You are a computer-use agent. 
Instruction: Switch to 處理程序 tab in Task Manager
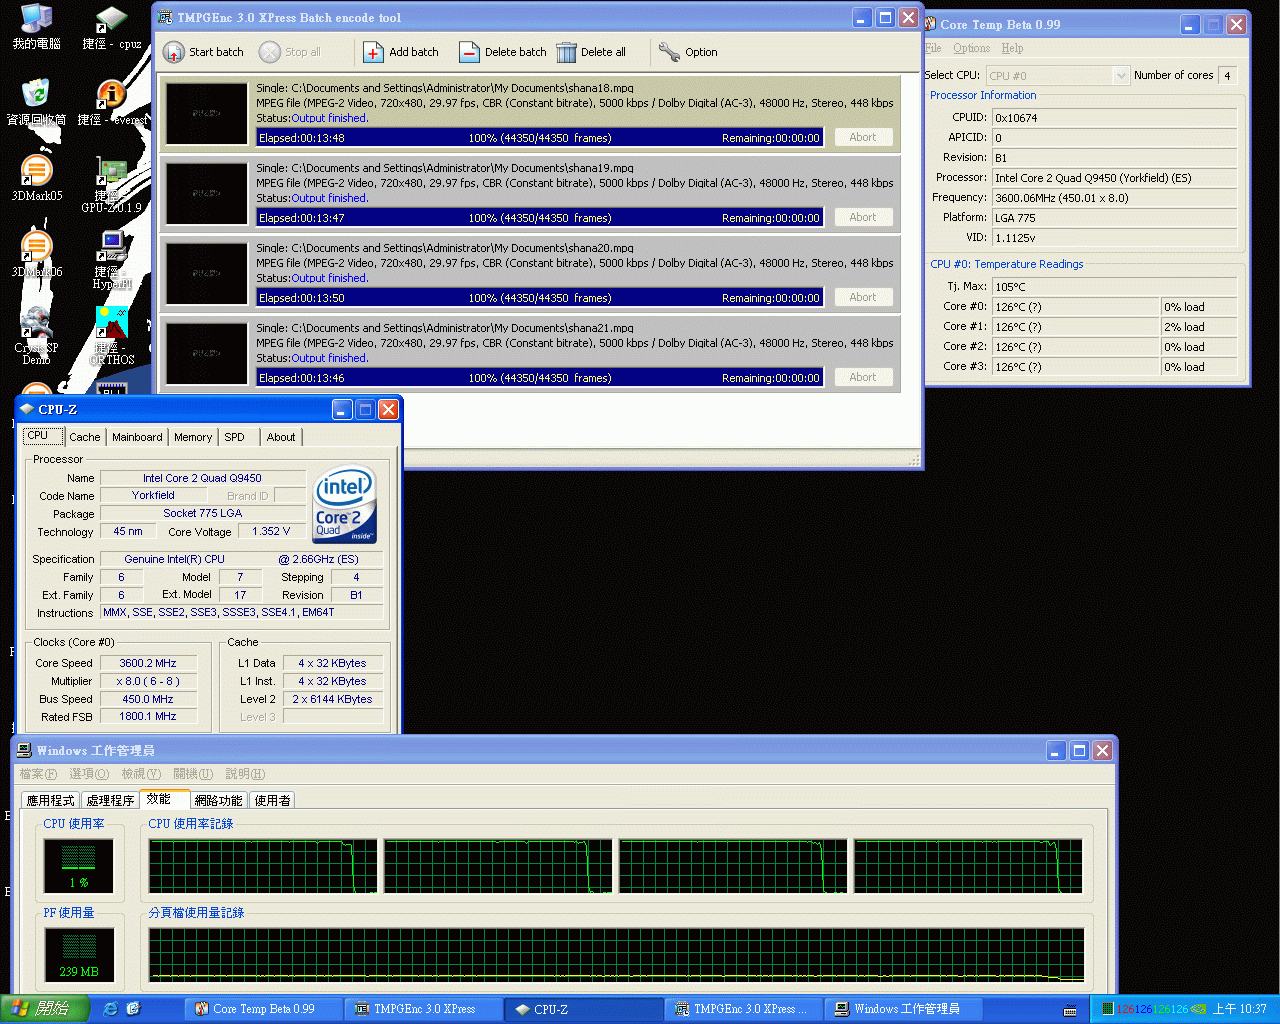pos(110,800)
